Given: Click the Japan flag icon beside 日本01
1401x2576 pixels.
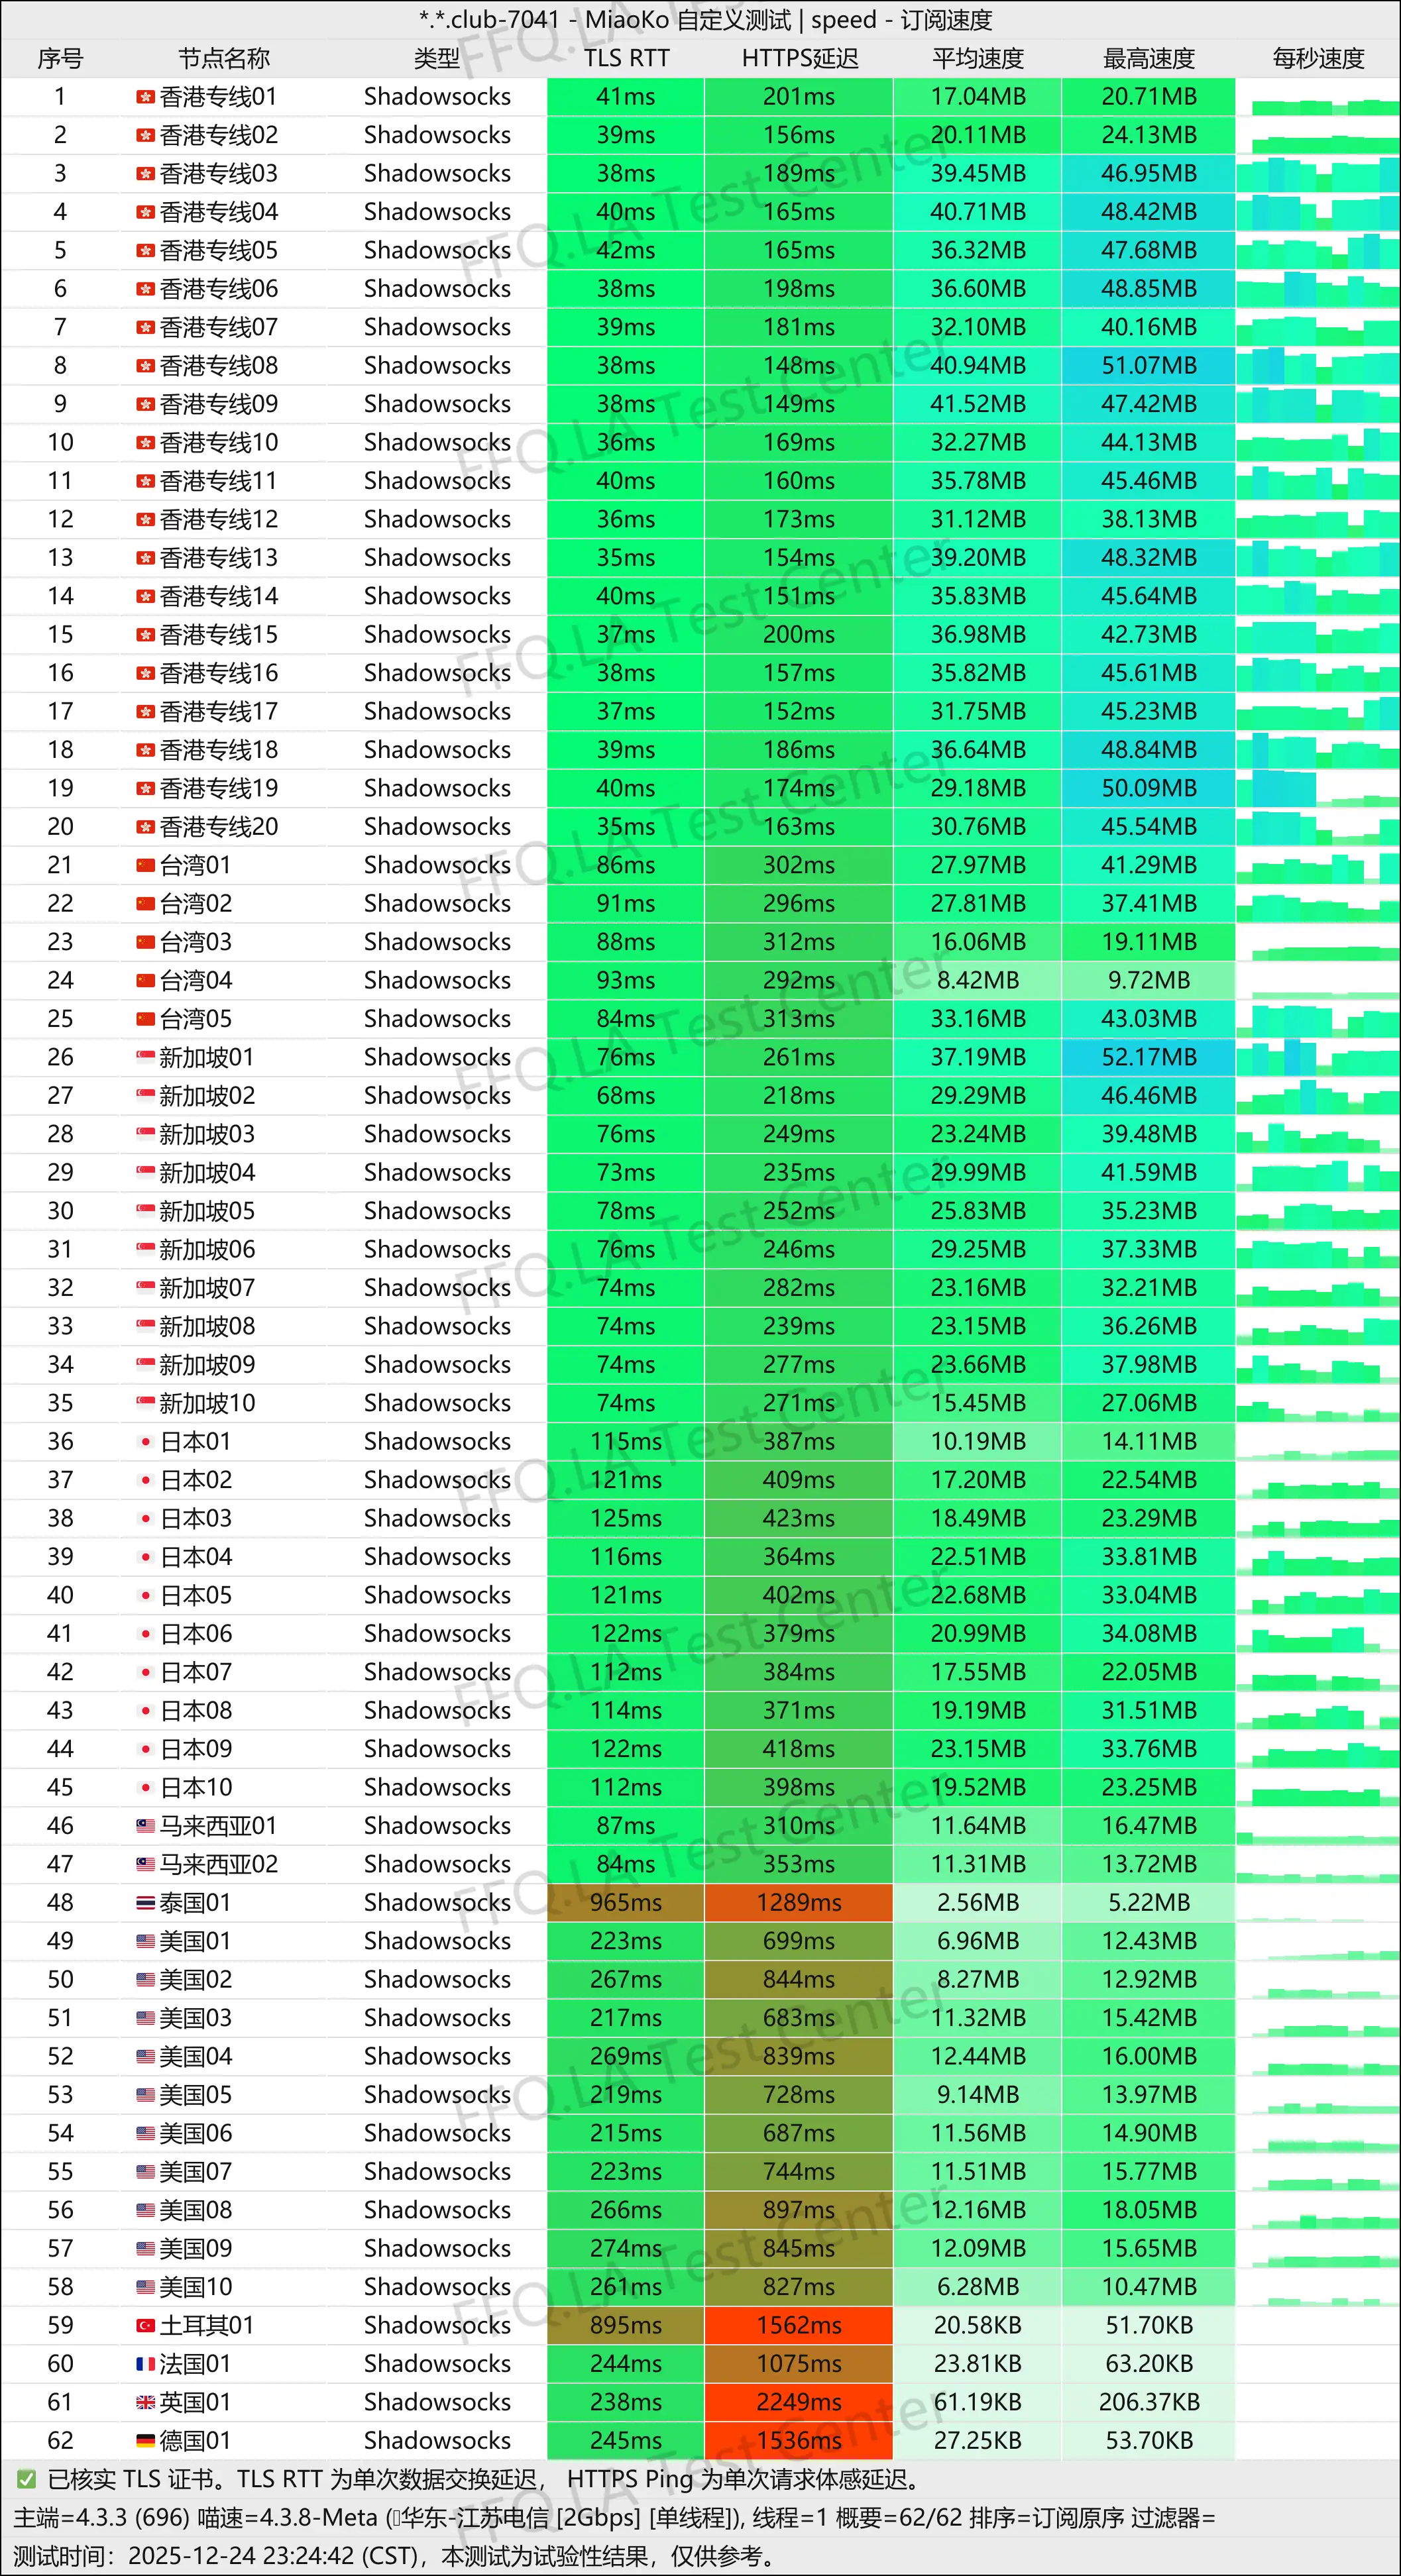Looking at the screenshot, I should (147, 1441).
